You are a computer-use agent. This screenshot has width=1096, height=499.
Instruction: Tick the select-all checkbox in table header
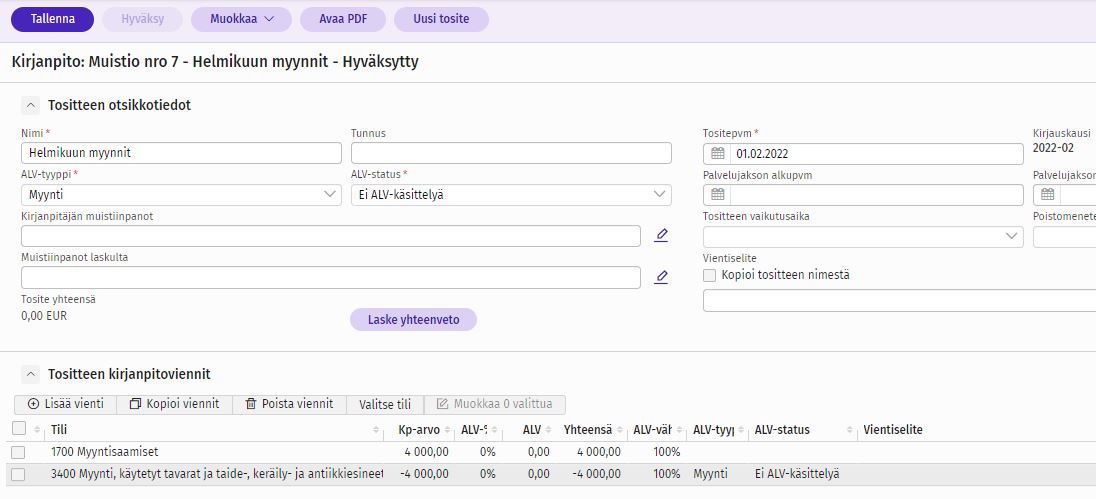19,428
